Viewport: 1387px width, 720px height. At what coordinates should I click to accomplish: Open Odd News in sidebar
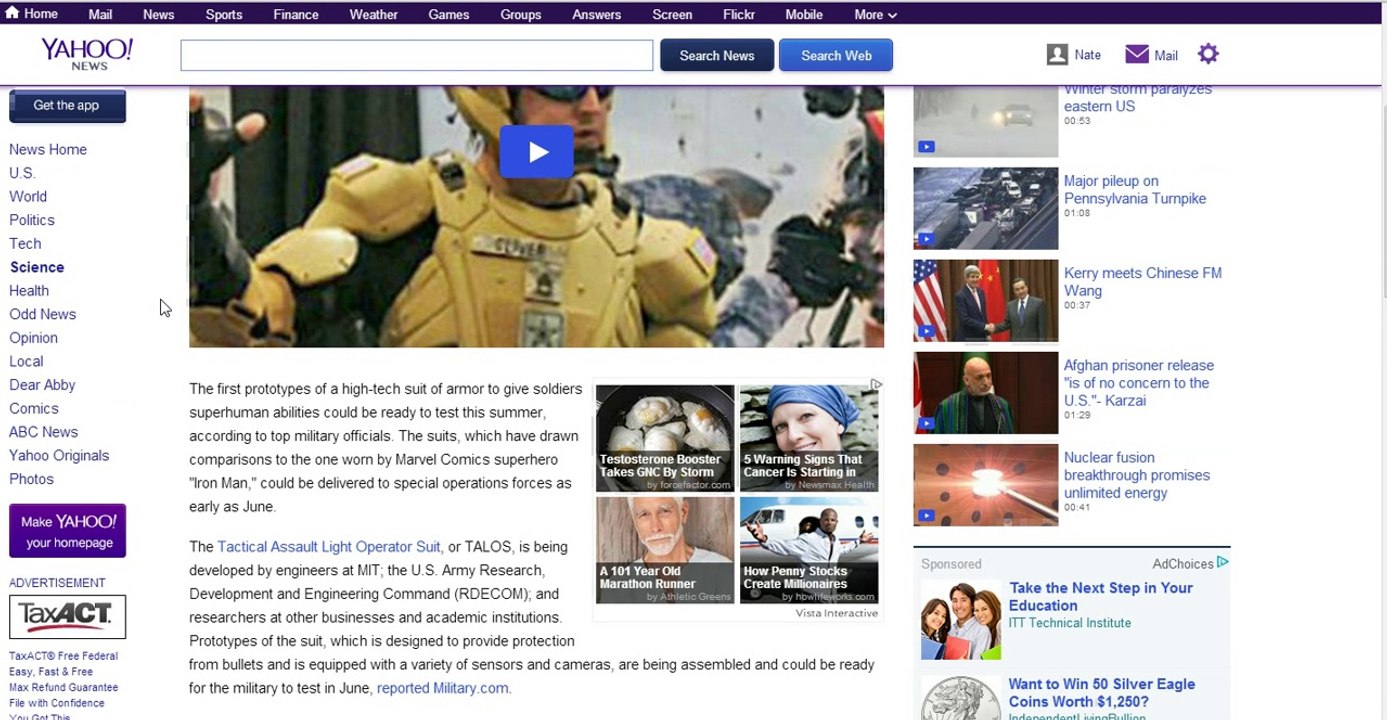coord(43,314)
